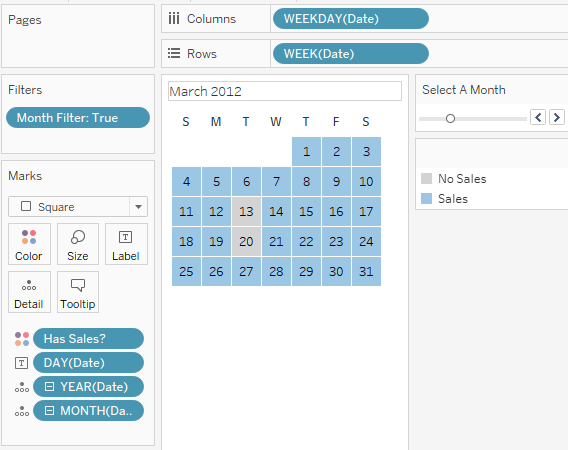Expand the MONTH(Date) pill hierarchy
Screen dimensions: 568x450
(x=49, y=411)
